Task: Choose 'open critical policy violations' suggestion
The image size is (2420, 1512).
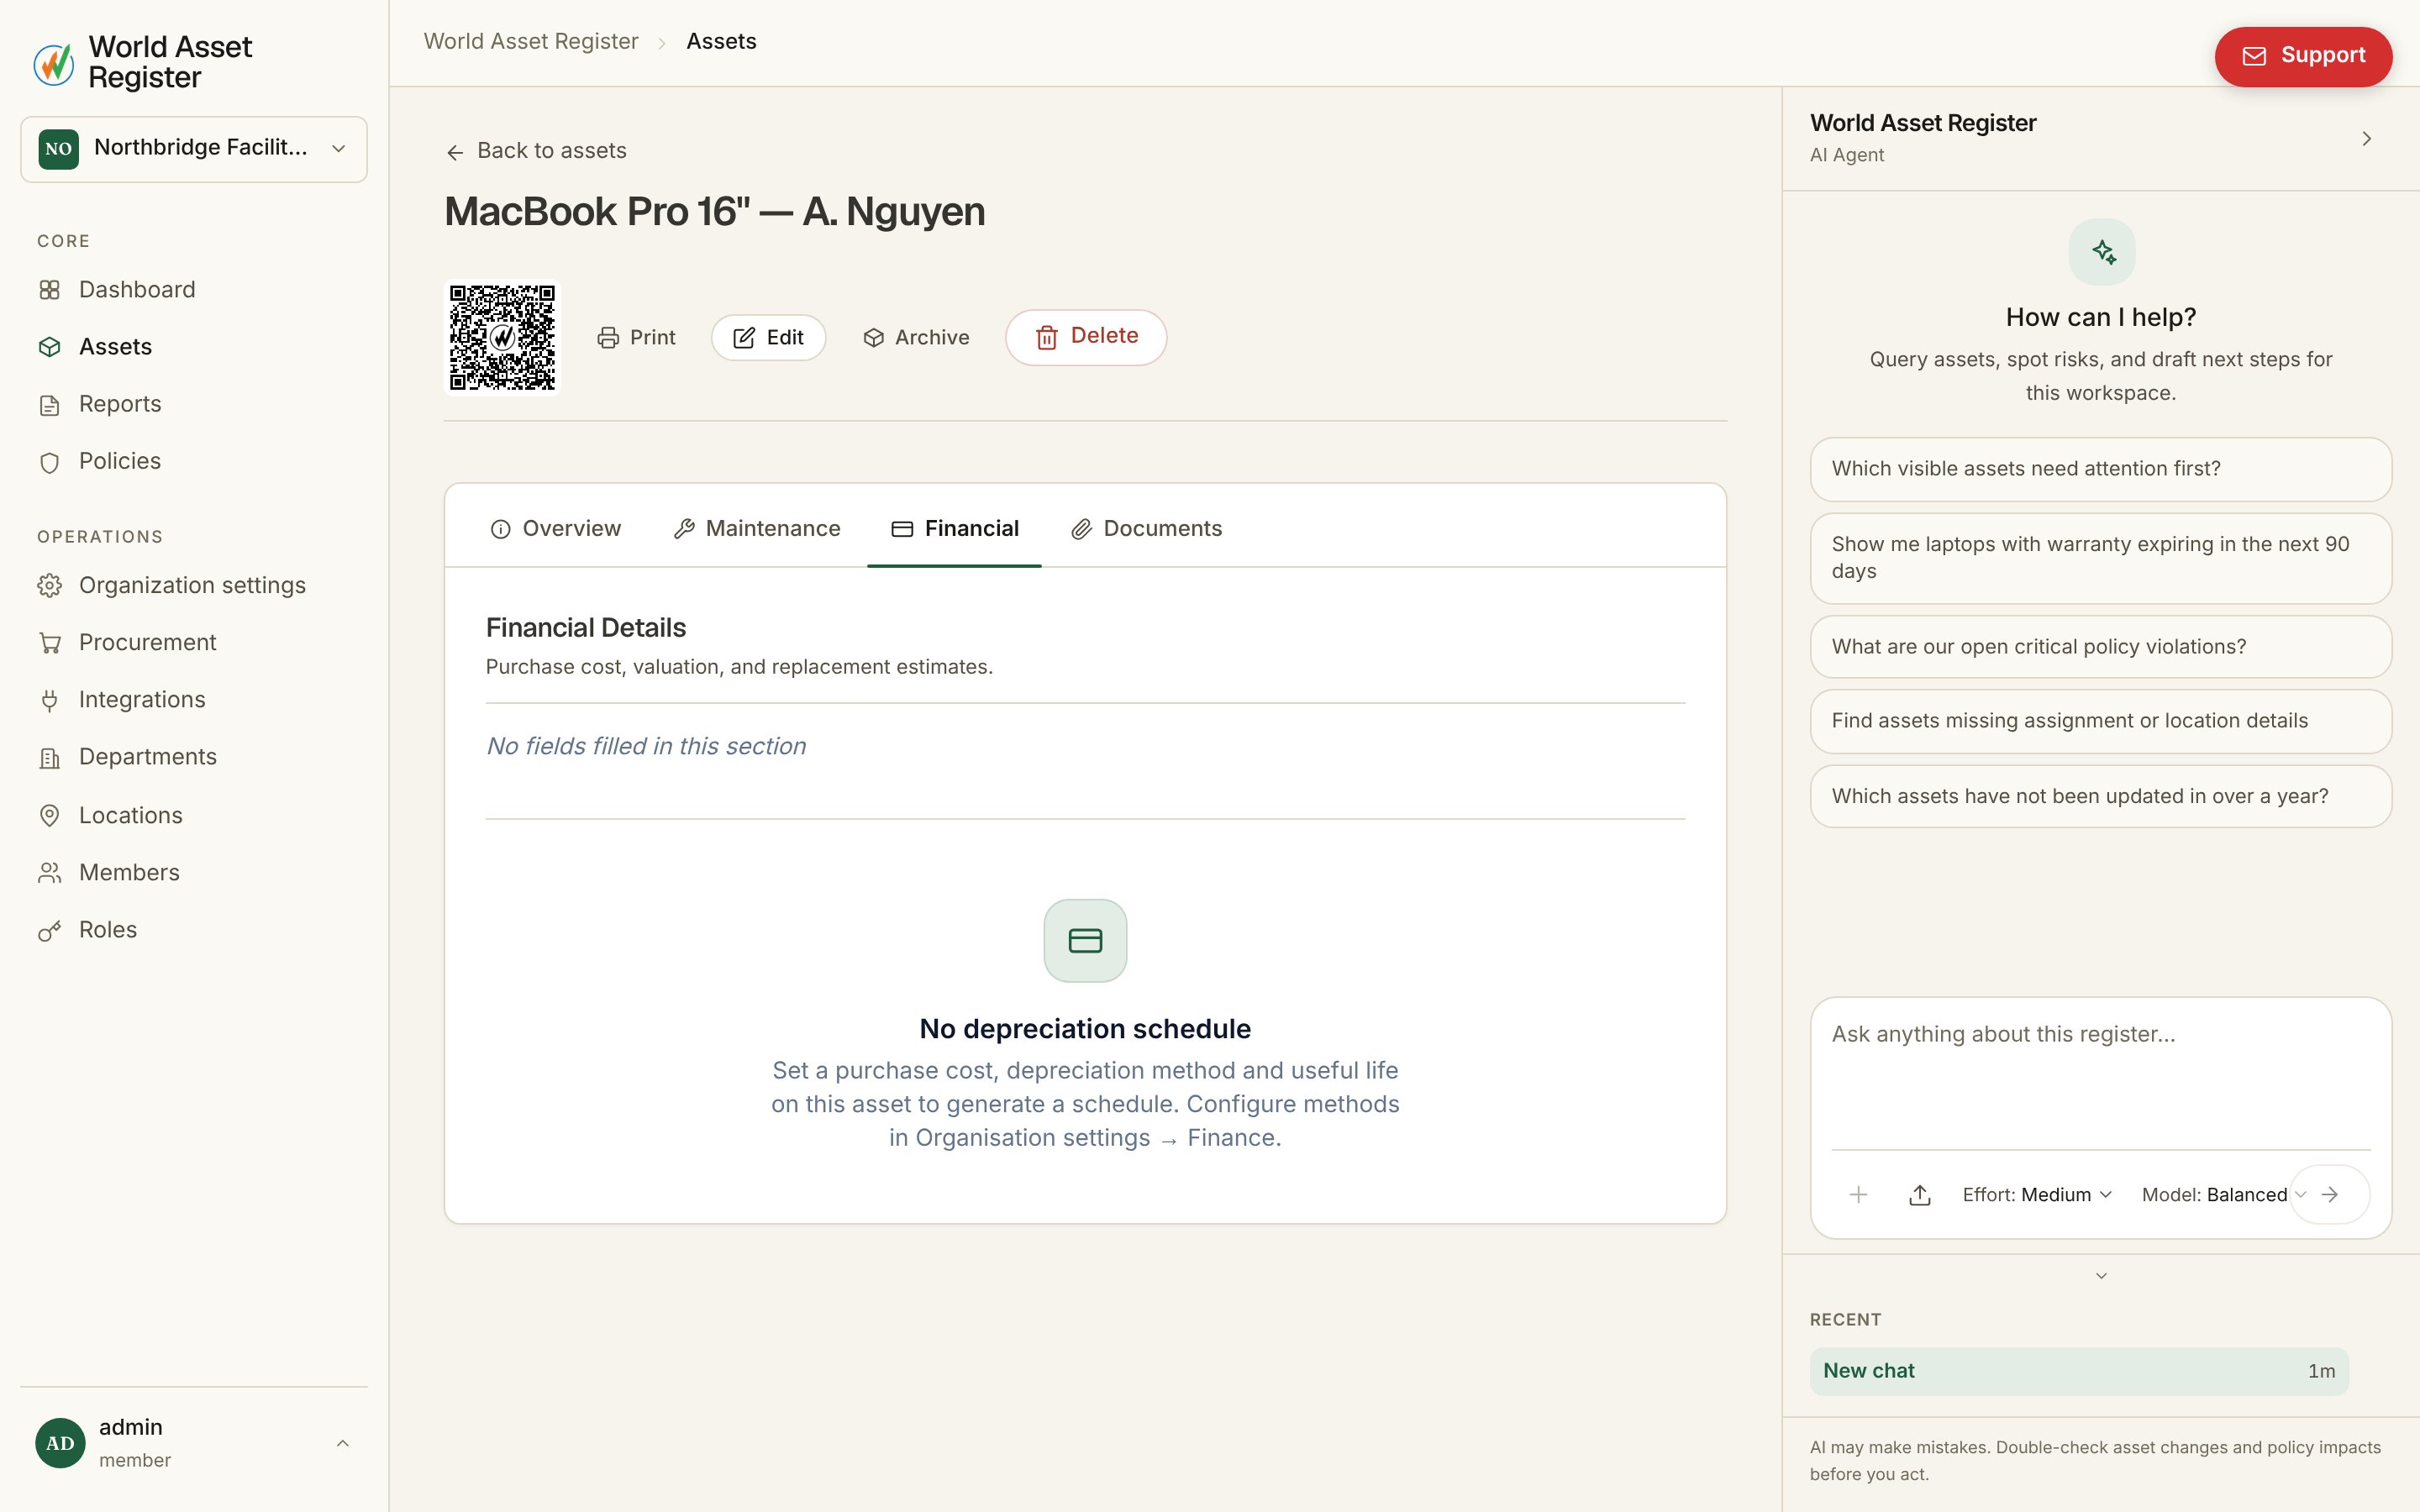Action: point(2101,647)
